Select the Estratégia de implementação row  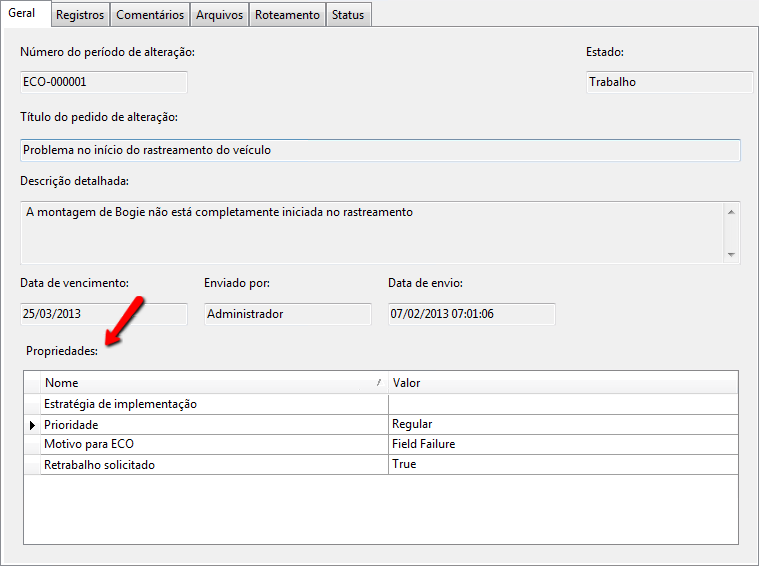[381, 404]
